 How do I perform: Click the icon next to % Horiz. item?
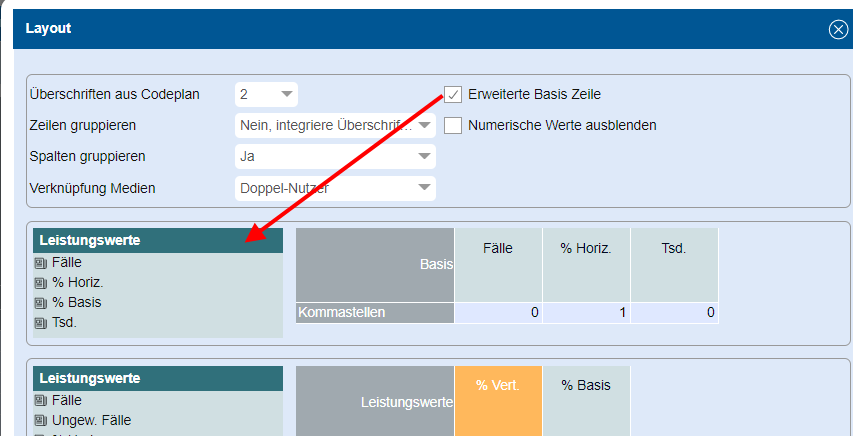pyautogui.click(x=41, y=282)
